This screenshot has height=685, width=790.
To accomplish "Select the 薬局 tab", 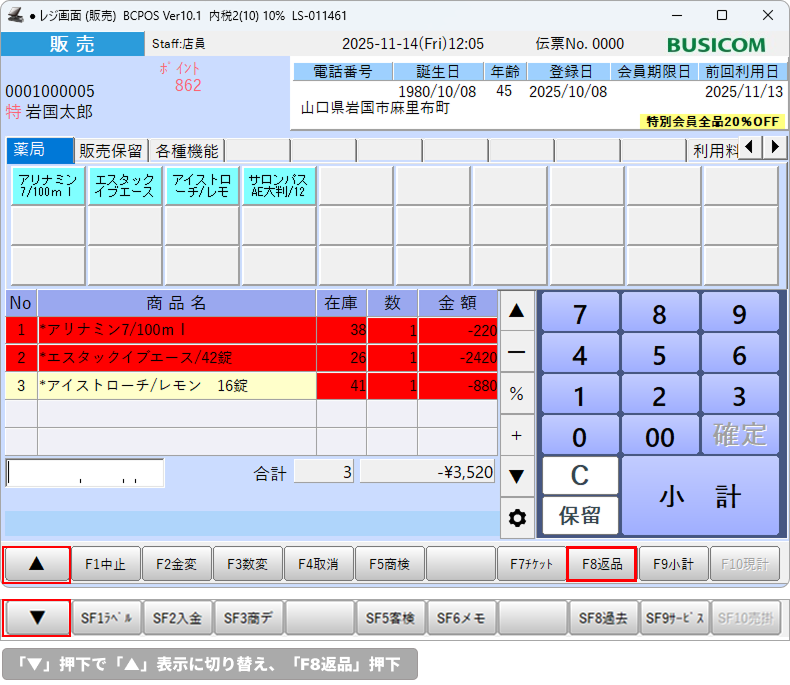I will click(x=38, y=151).
